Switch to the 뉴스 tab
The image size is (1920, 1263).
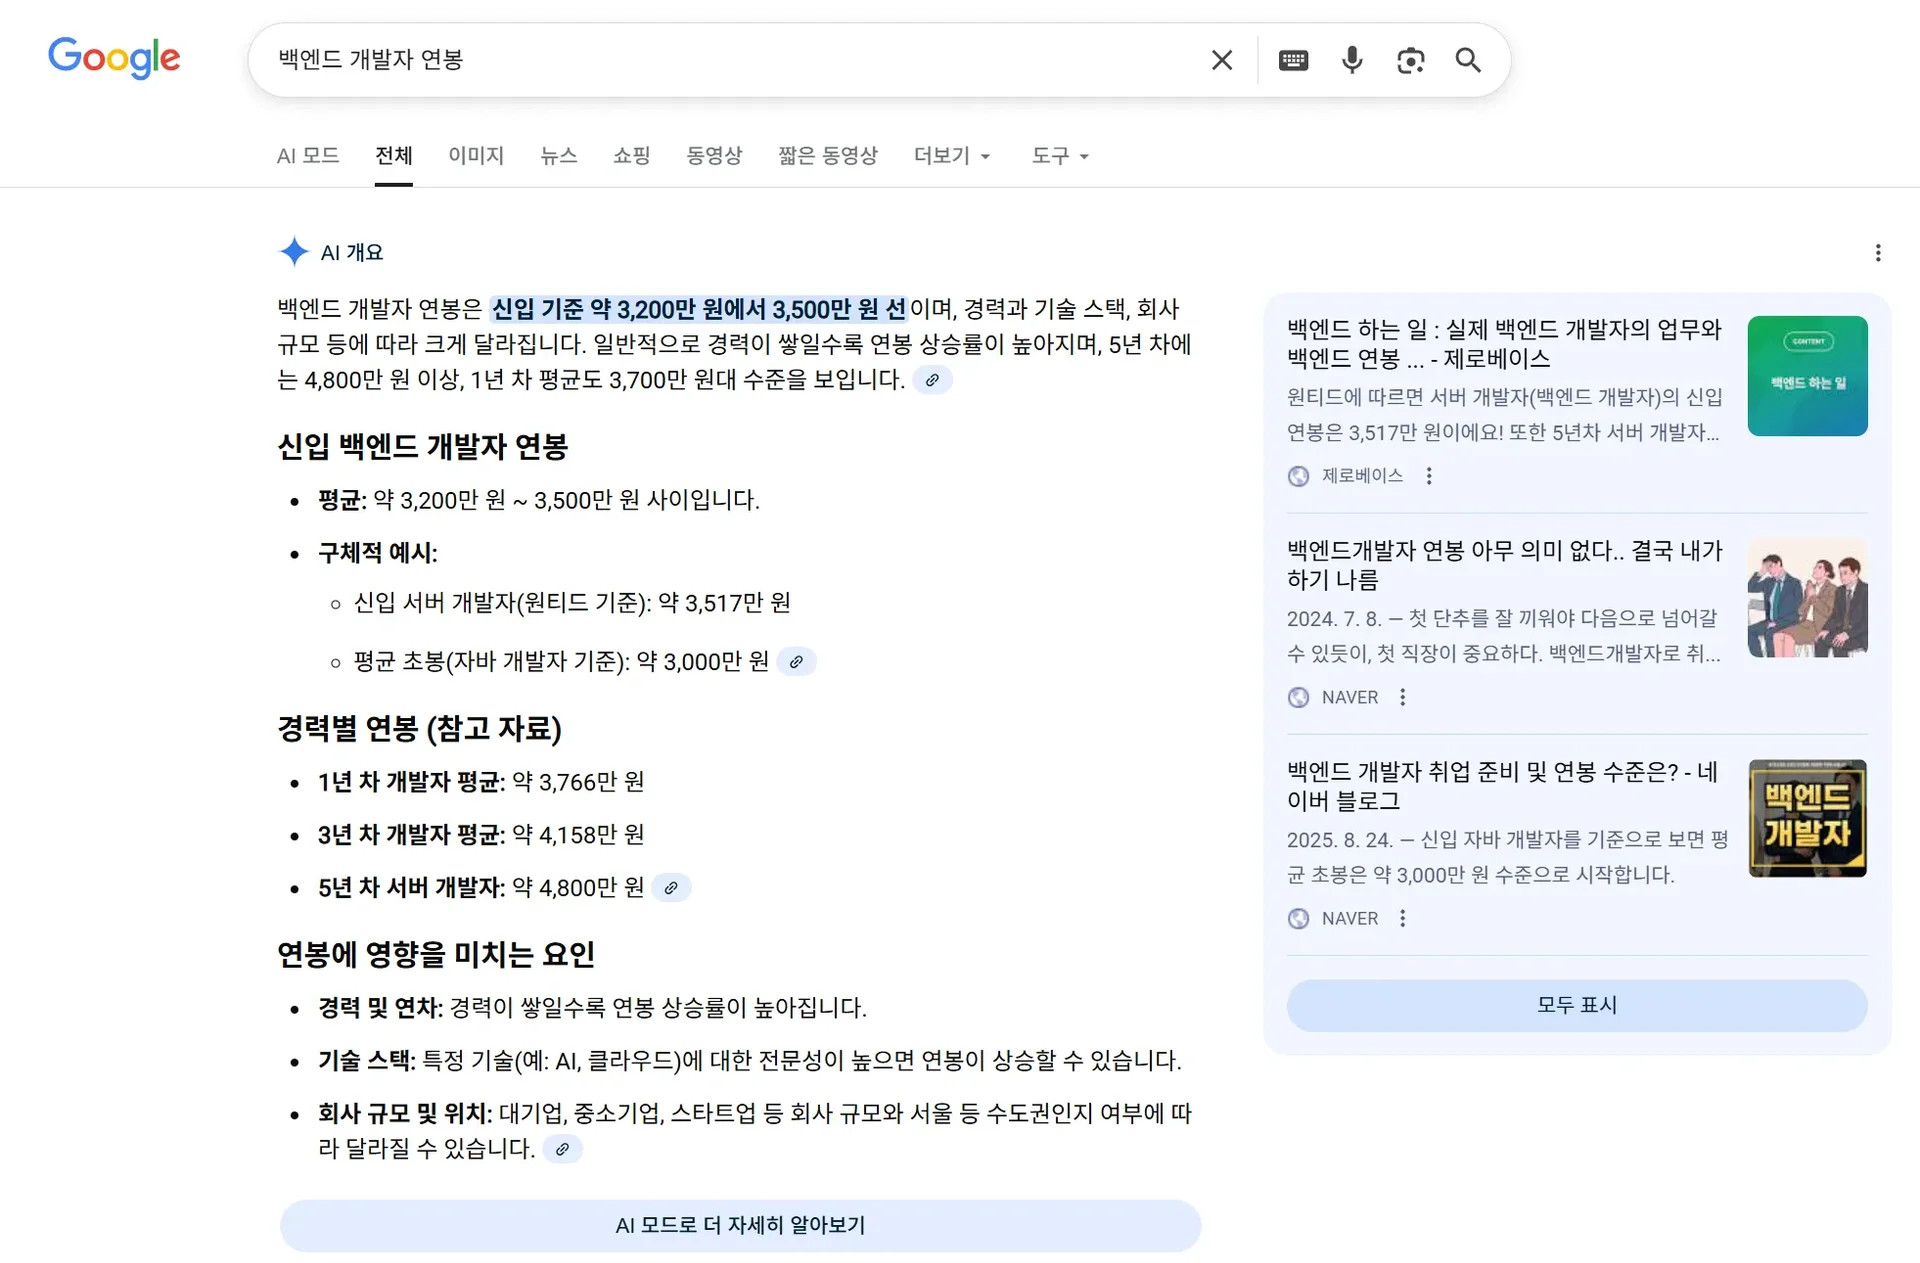point(559,156)
